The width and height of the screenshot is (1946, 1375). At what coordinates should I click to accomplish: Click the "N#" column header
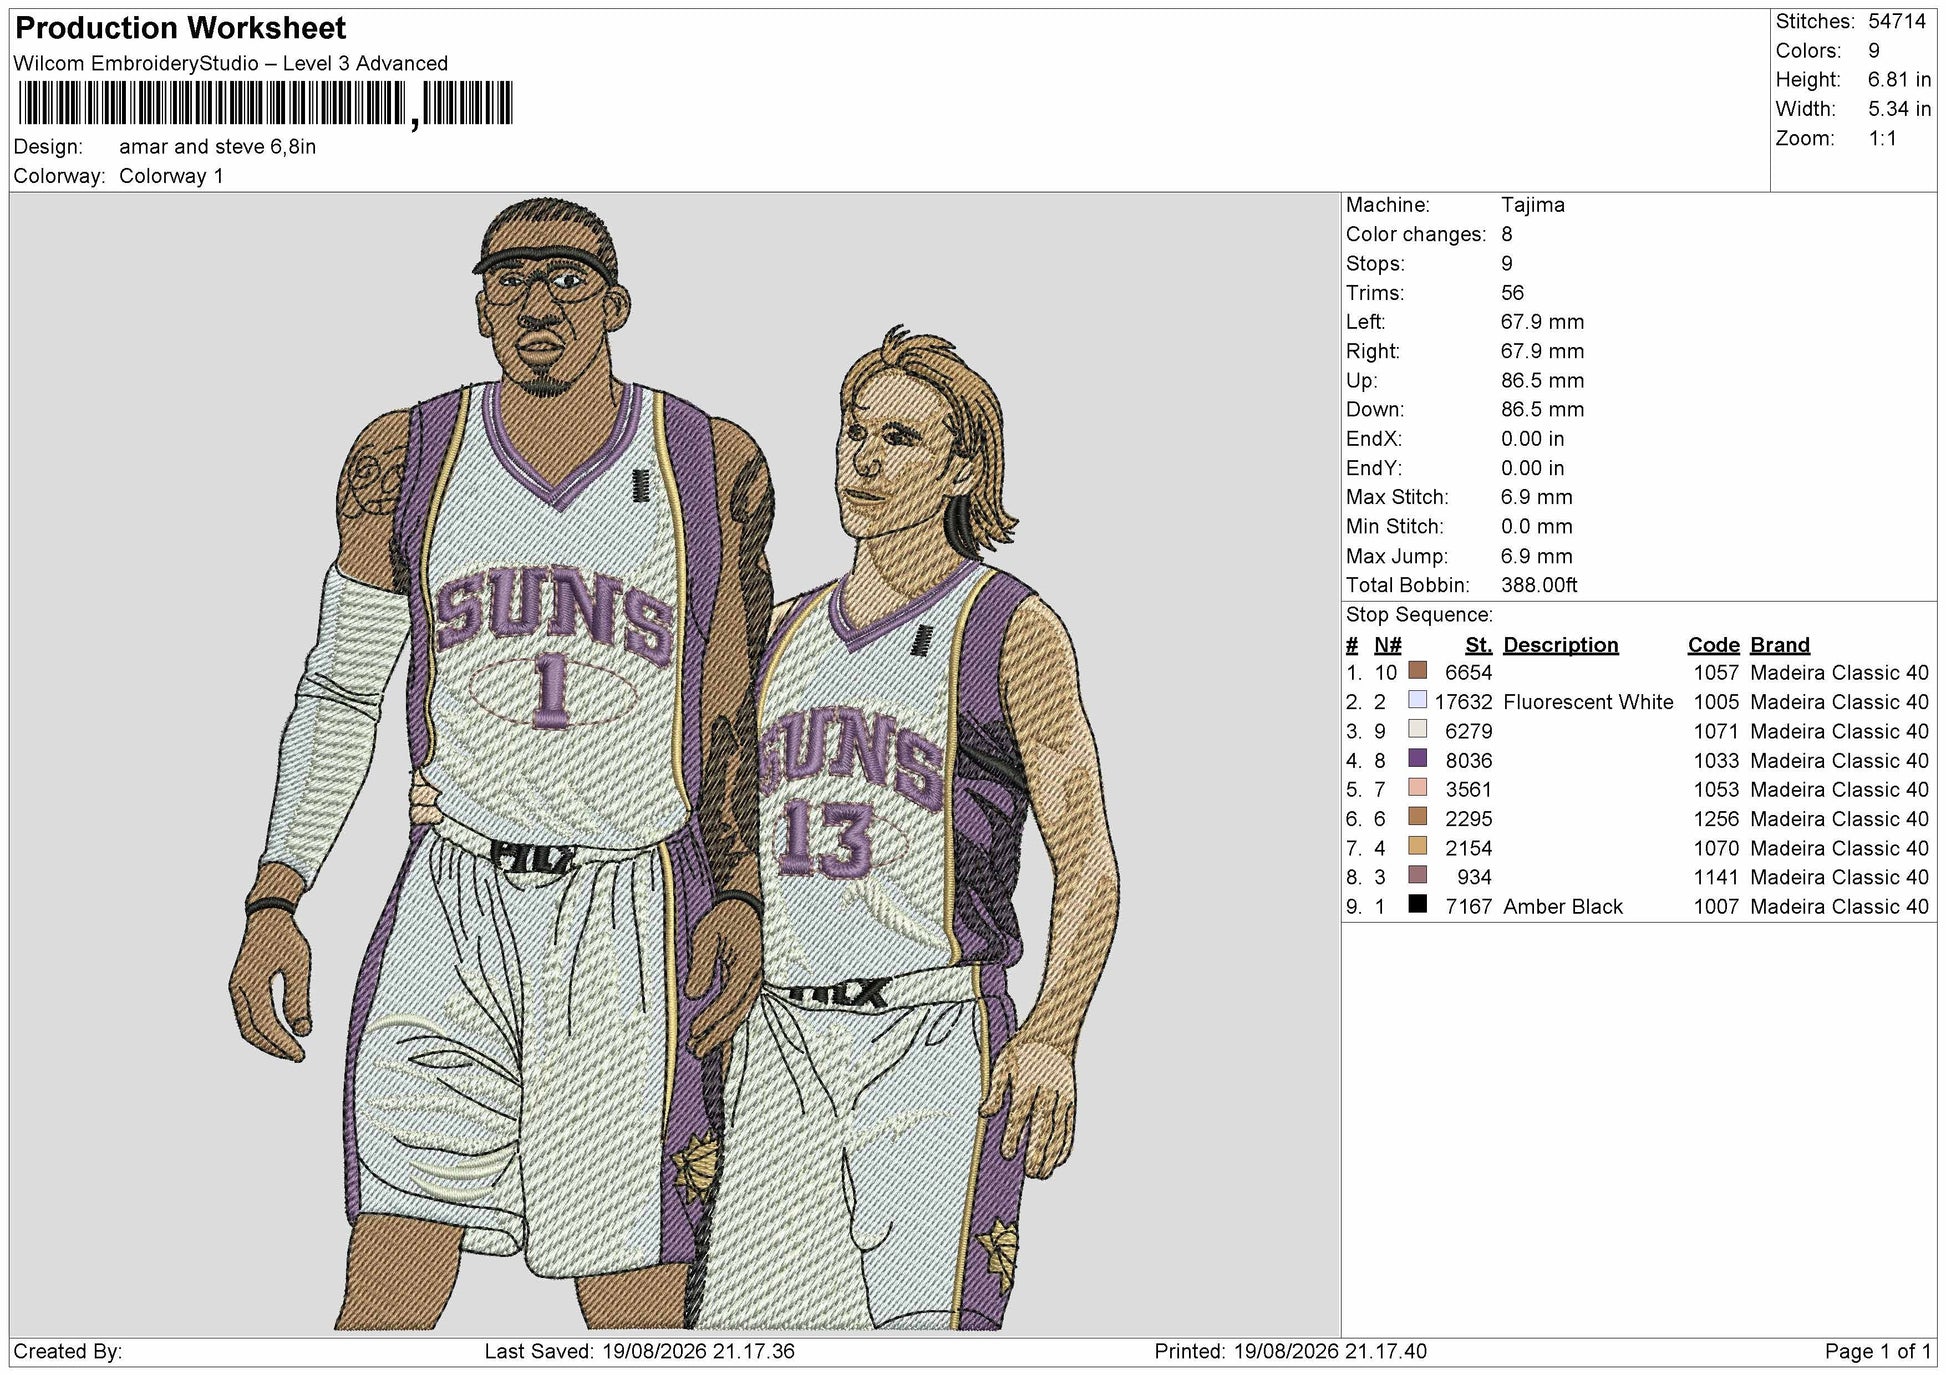coord(1388,645)
